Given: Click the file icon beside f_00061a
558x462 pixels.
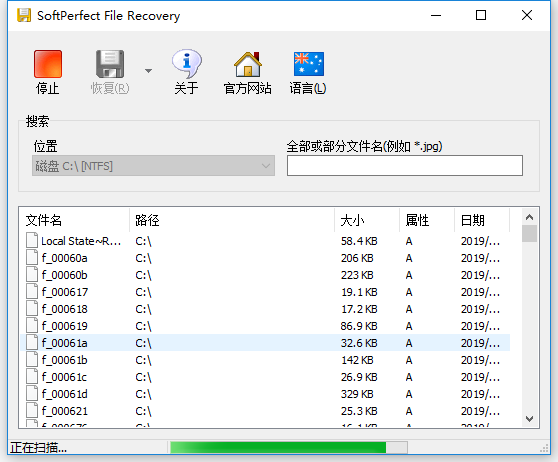Looking at the screenshot, I should tap(32, 342).
